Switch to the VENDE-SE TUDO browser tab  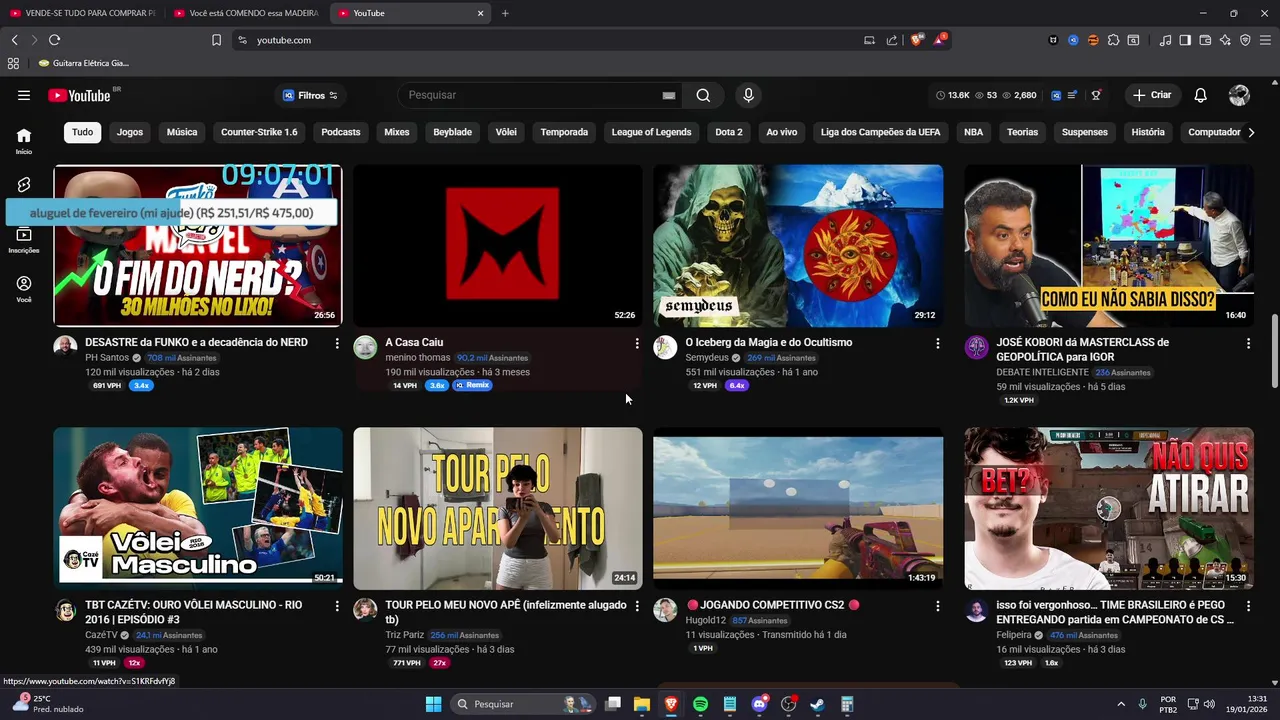click(82, 13)
